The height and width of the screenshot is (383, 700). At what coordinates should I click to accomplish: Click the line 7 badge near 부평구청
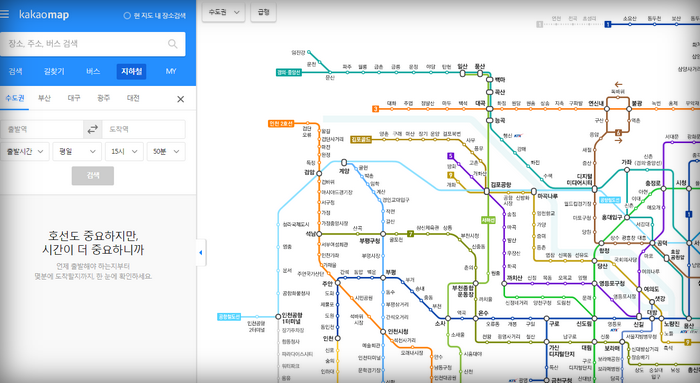[x=410, y=234]
